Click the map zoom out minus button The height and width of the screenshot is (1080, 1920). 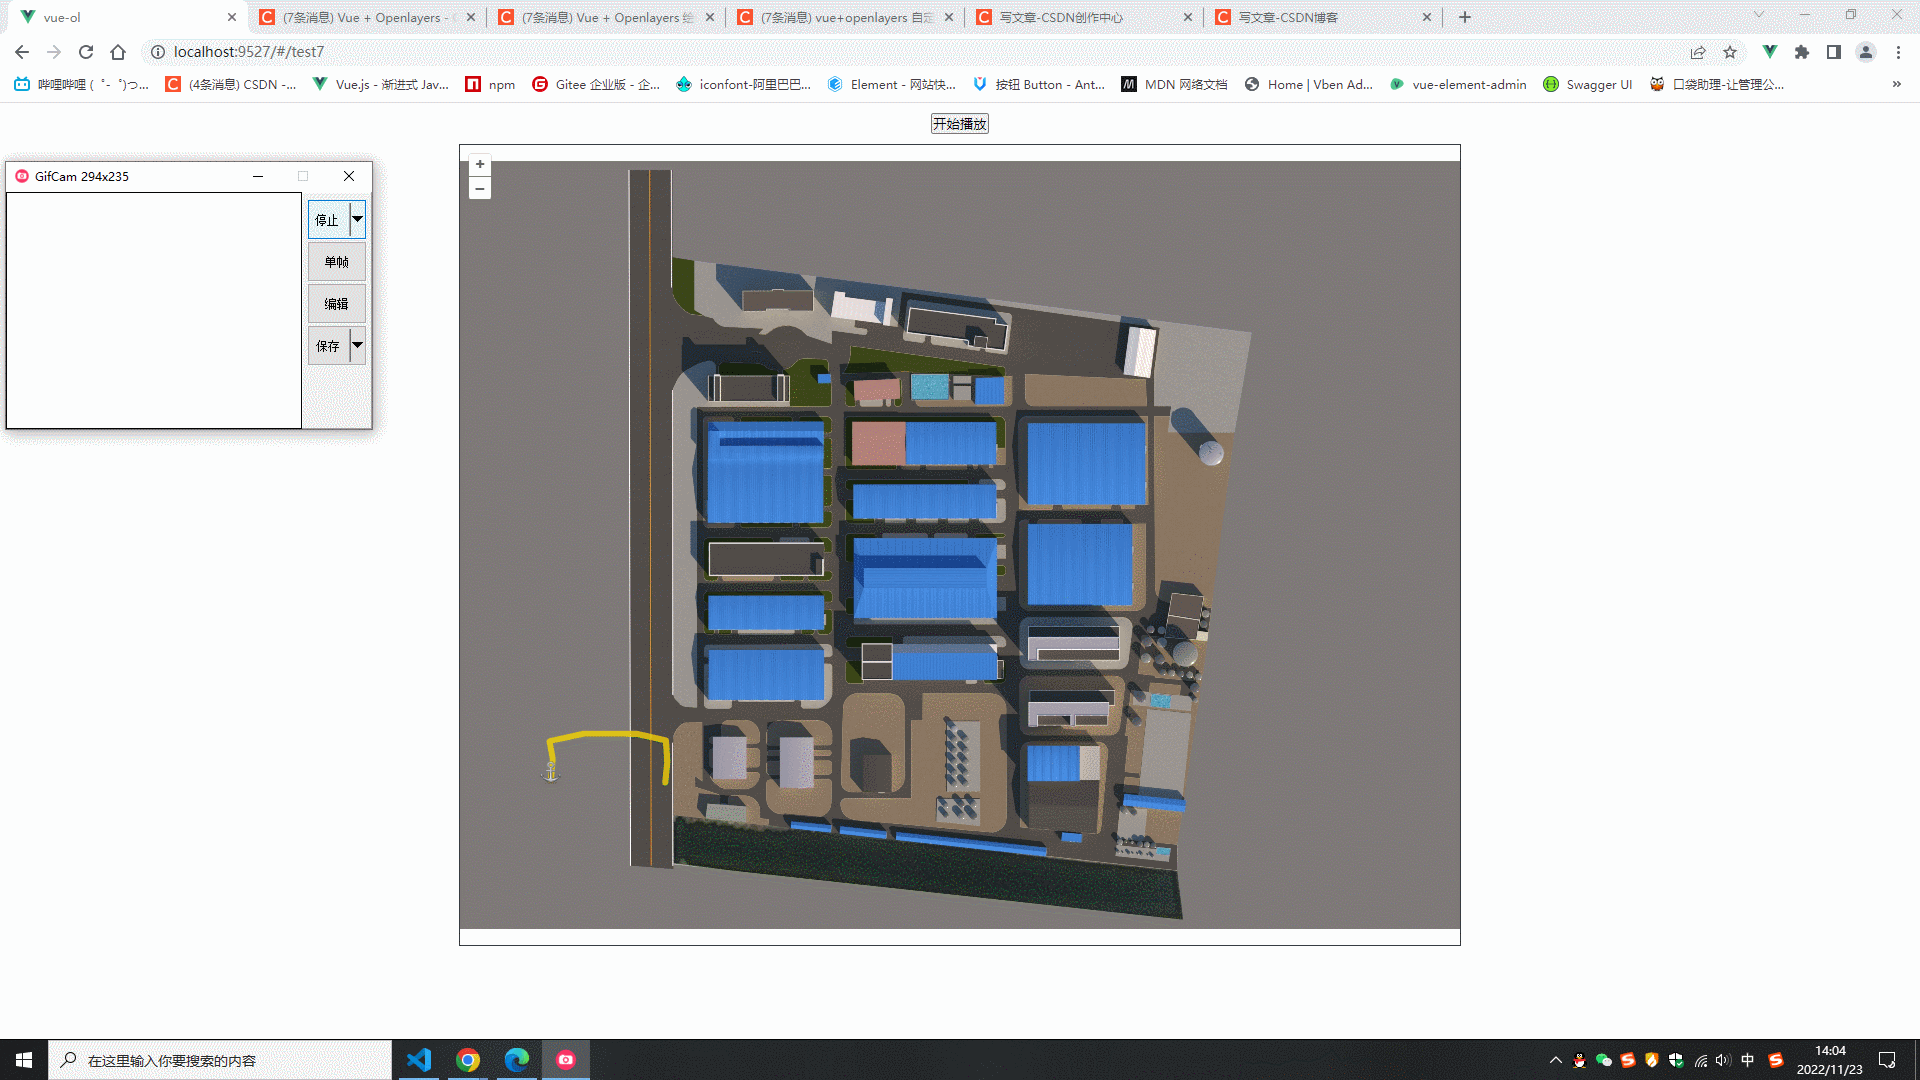pos(480,189)
